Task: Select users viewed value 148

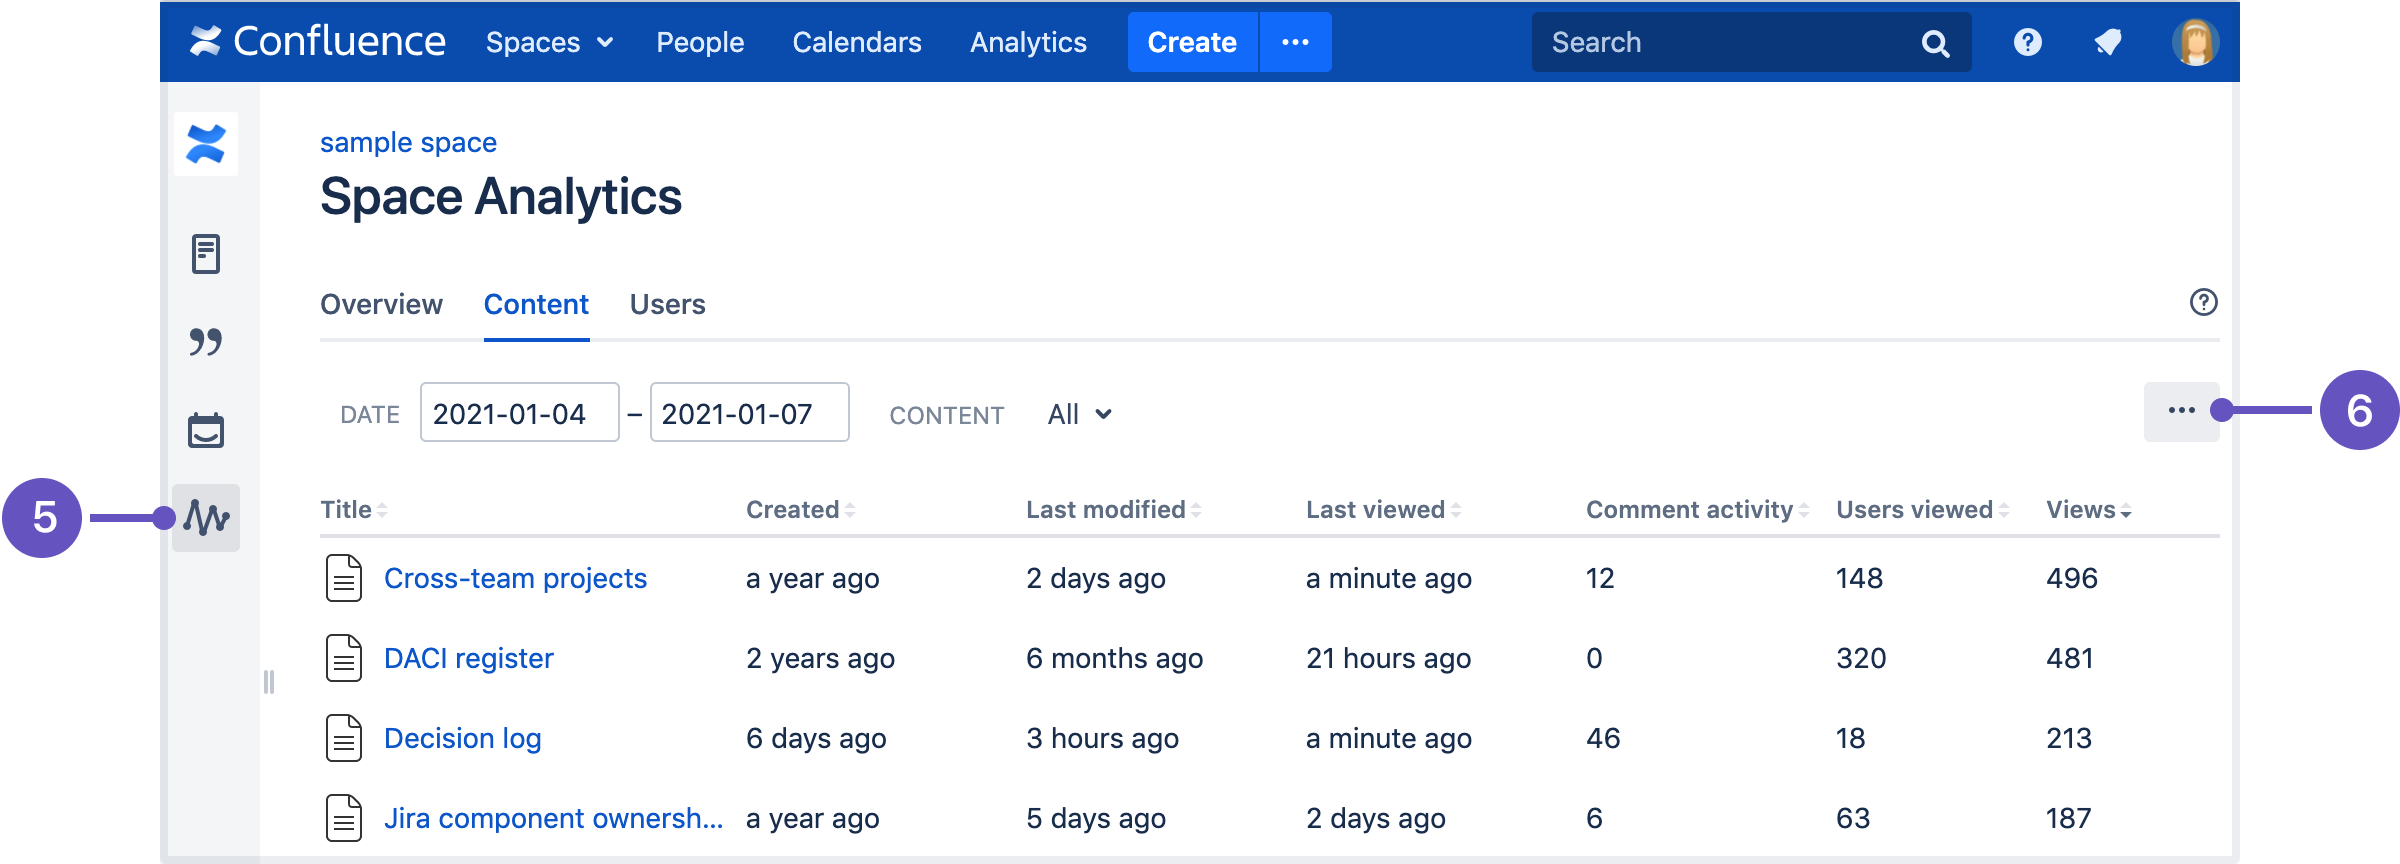Action: [1859, 578]
